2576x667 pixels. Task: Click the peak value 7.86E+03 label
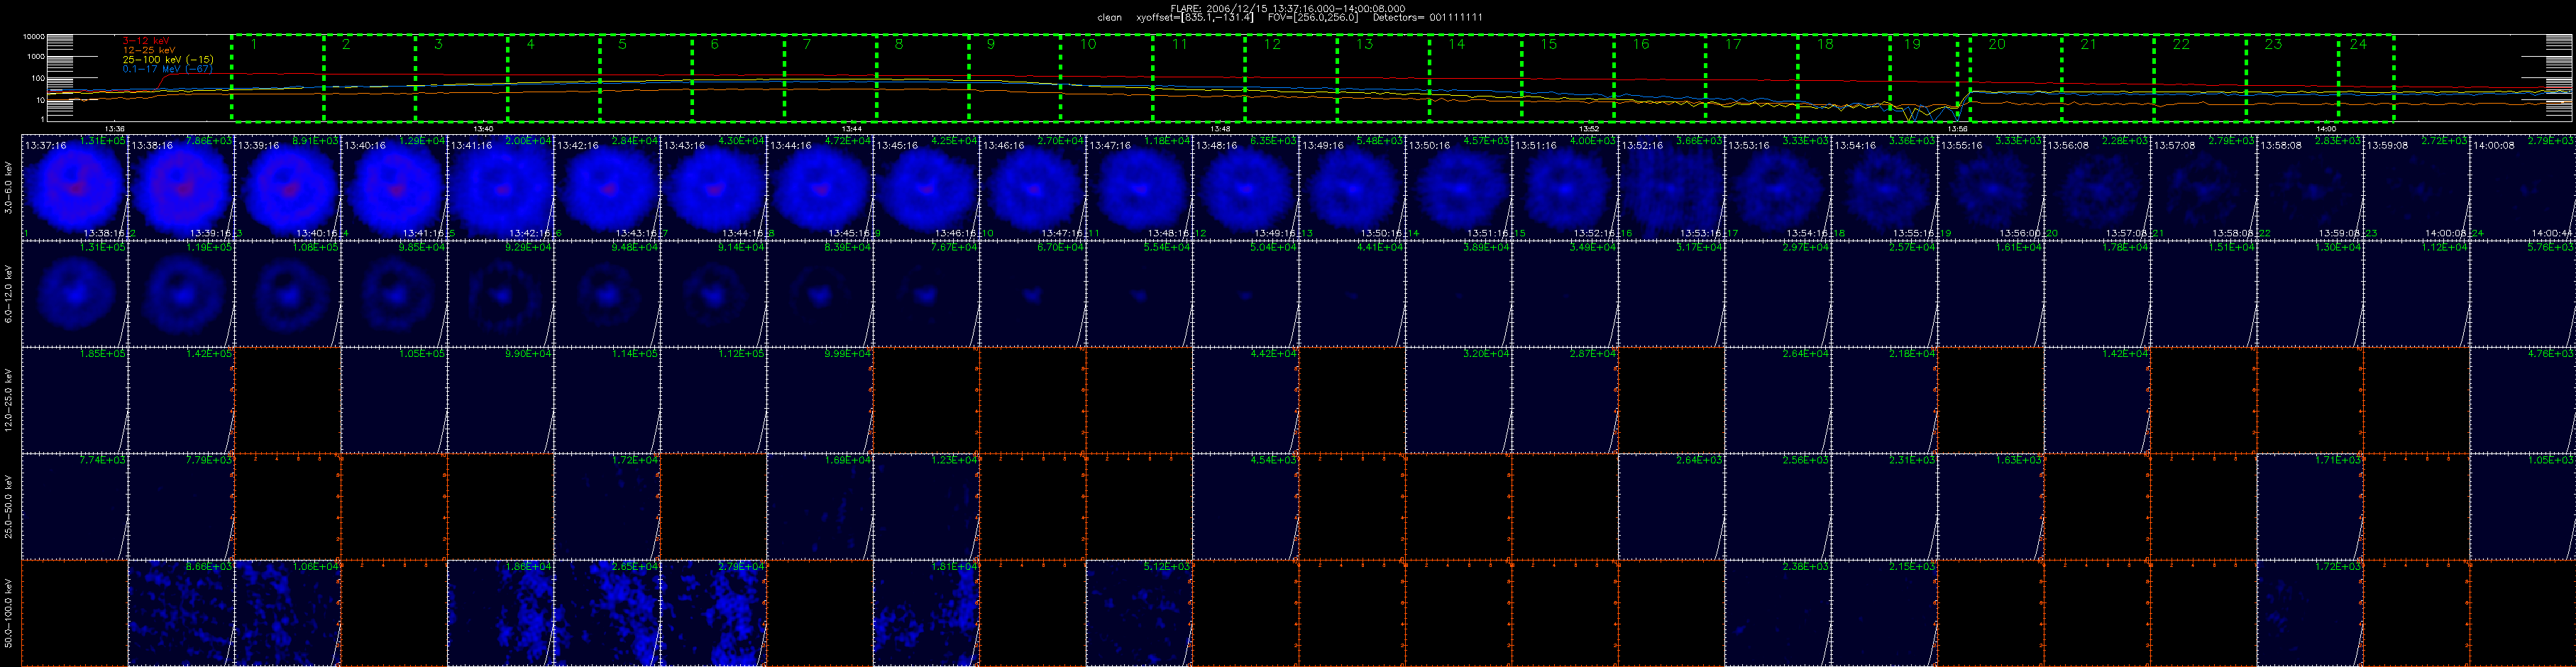pos(209,141)
